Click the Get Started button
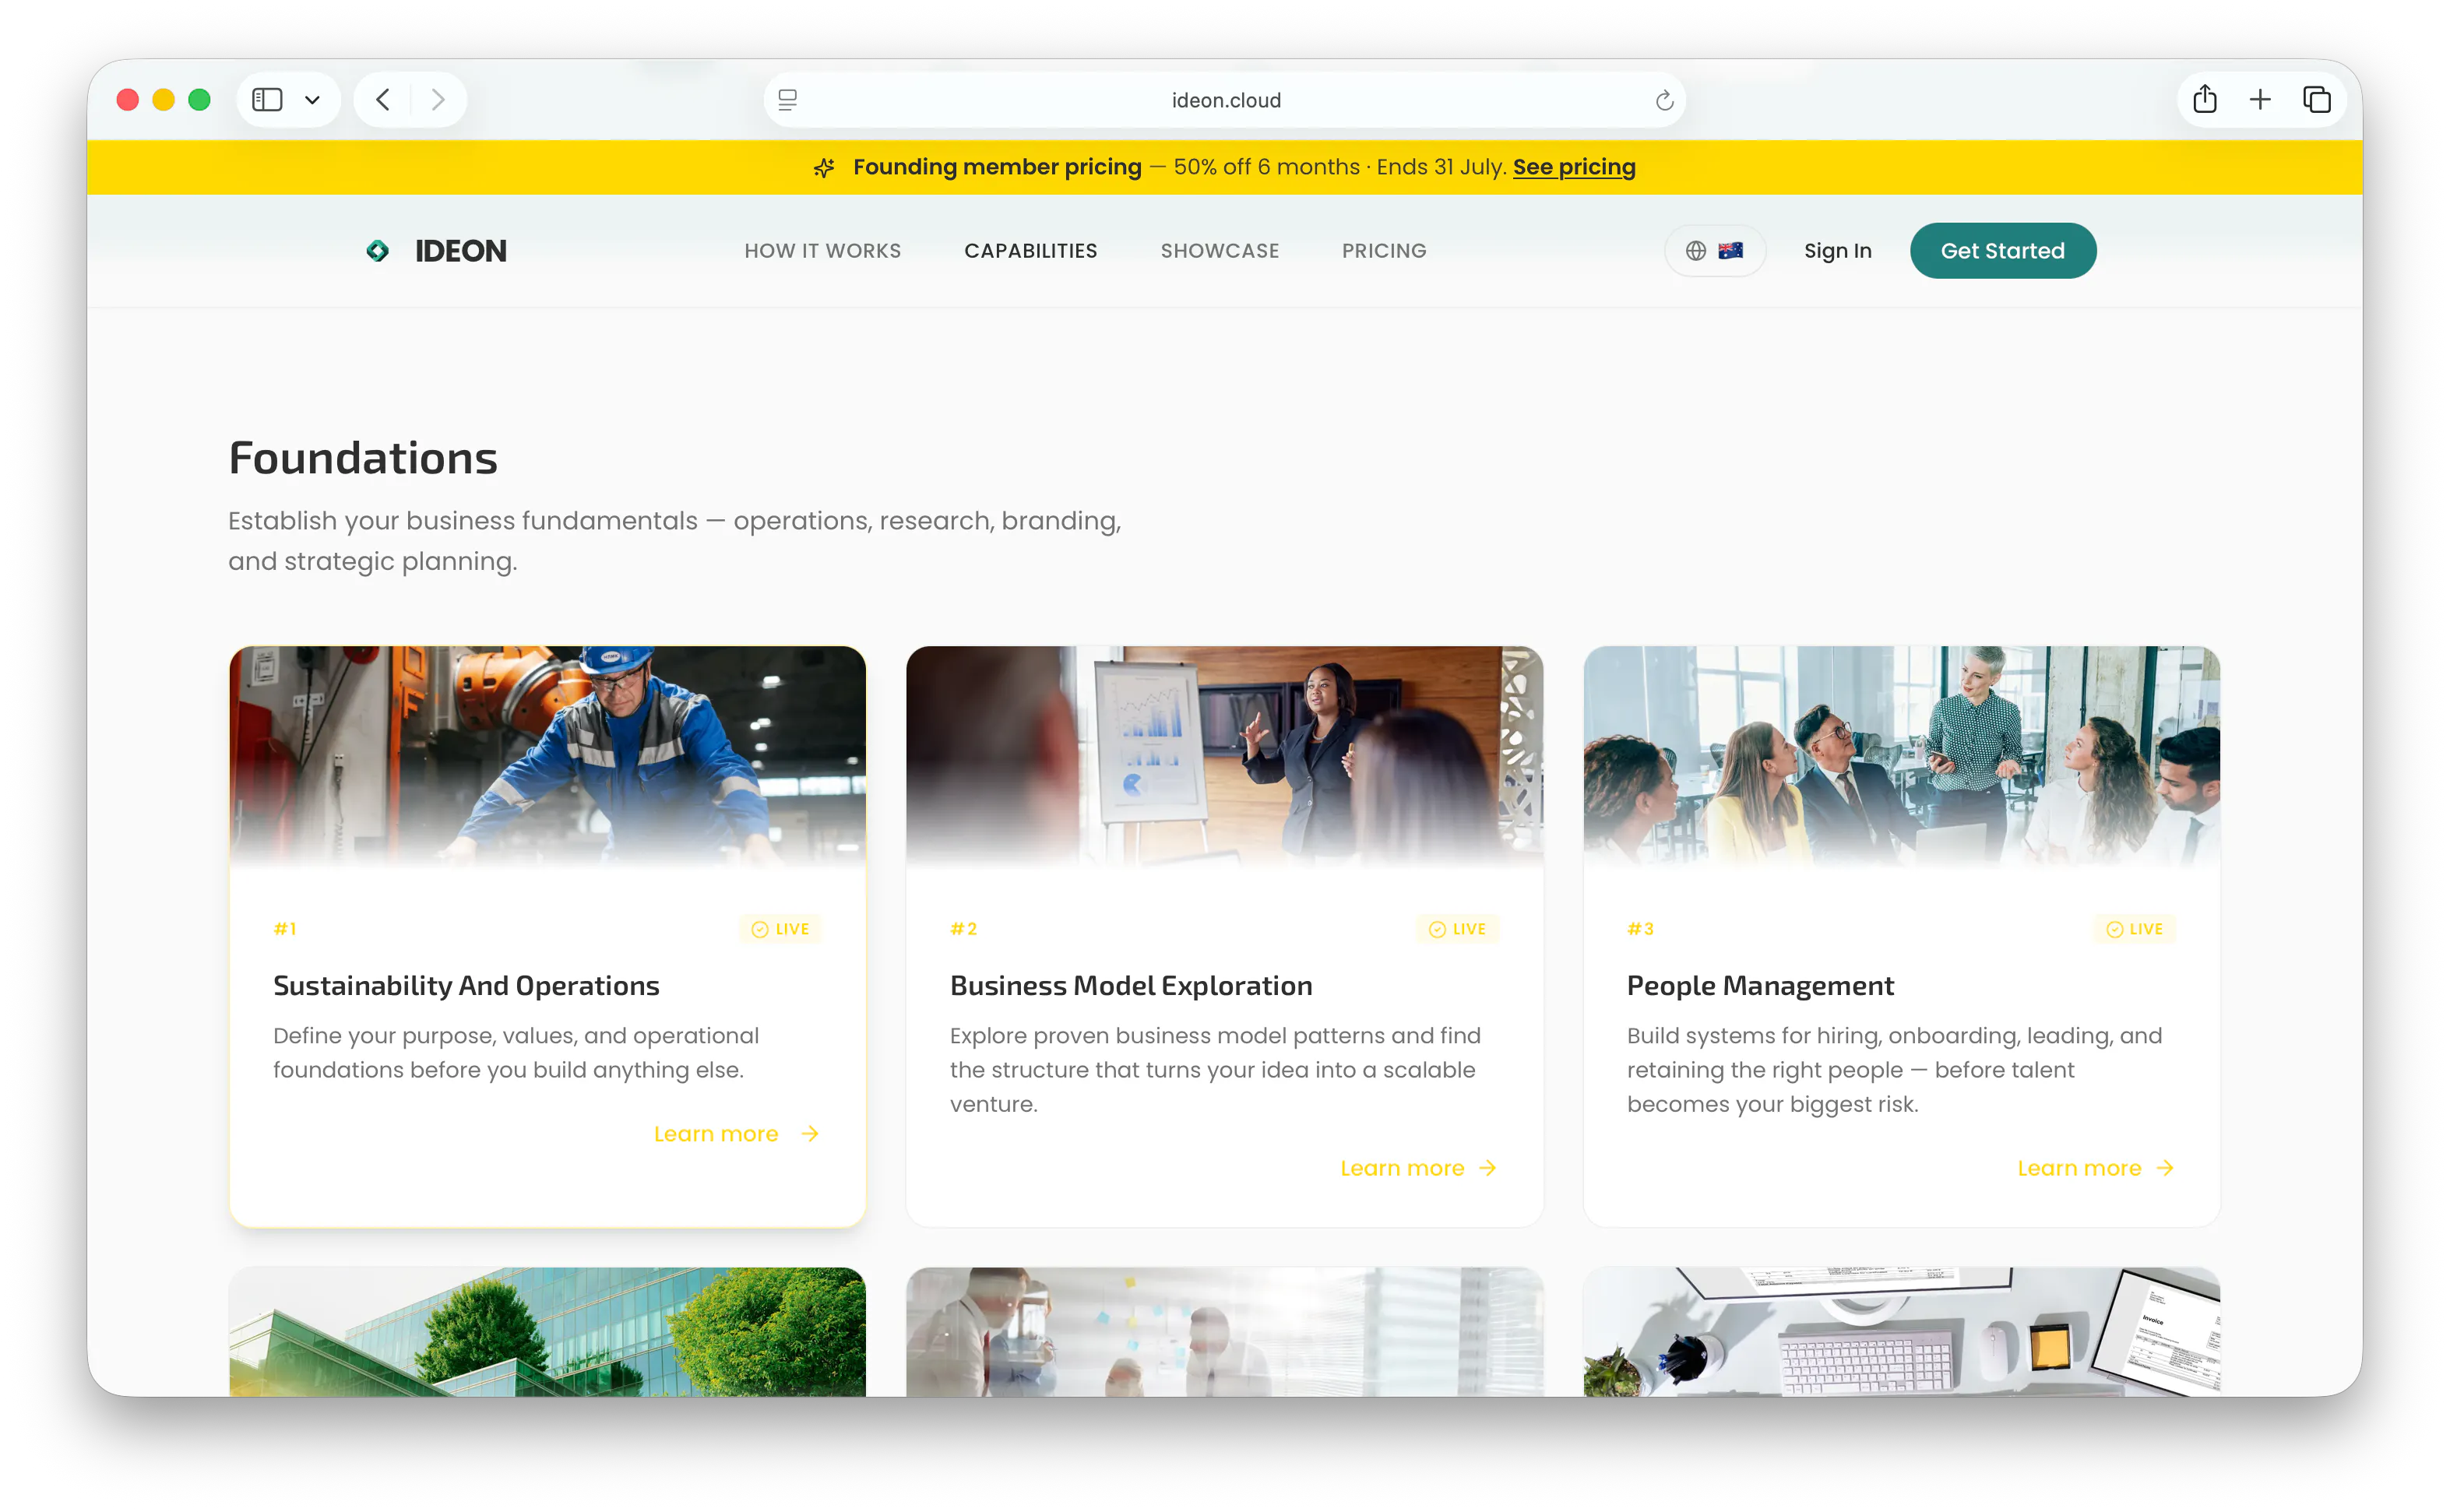 tap(2003, 251)
